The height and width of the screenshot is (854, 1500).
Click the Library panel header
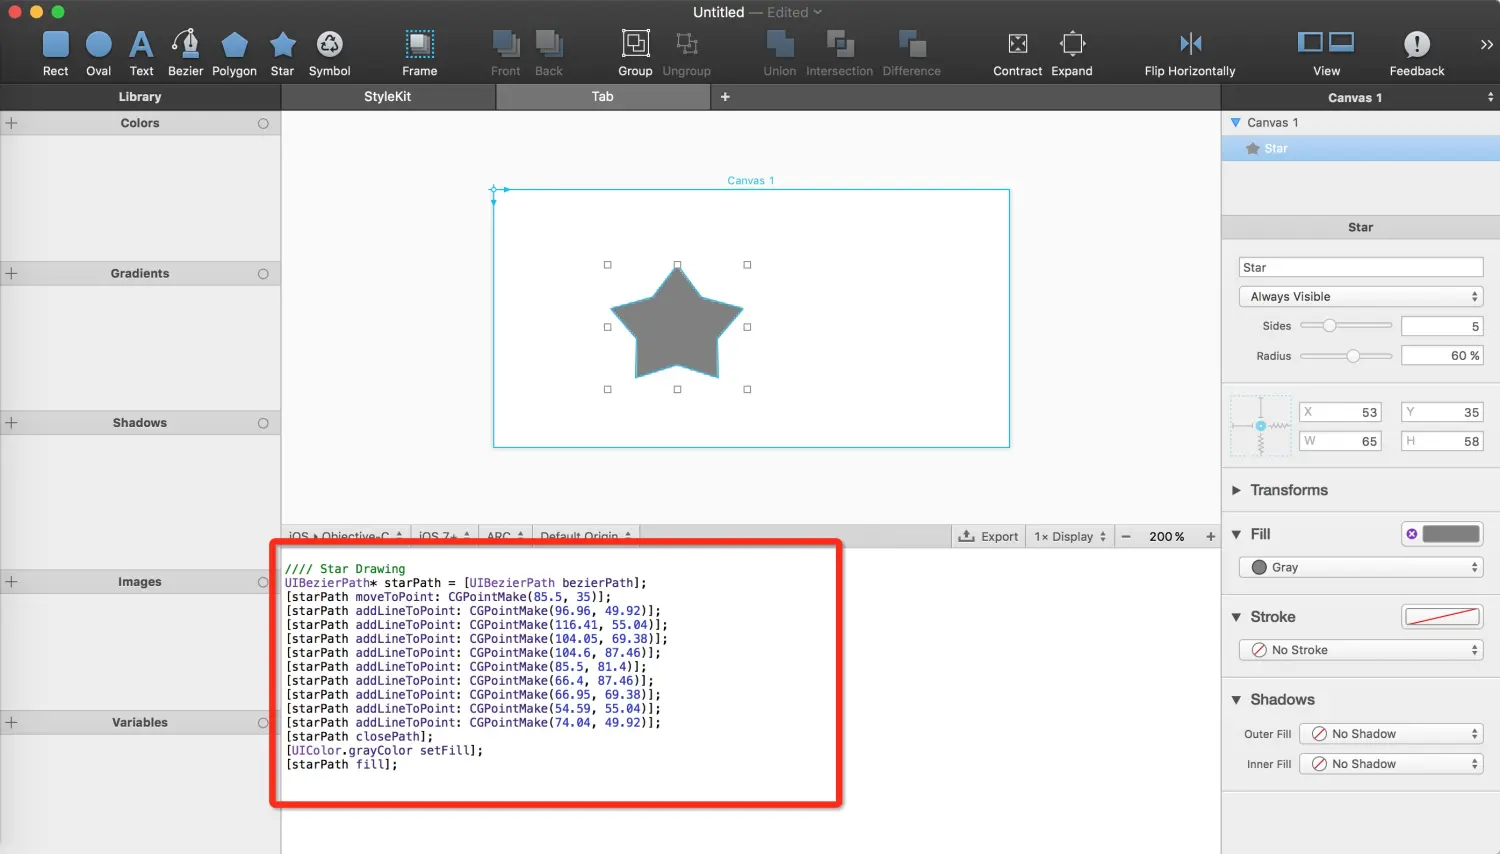[140, 97]
